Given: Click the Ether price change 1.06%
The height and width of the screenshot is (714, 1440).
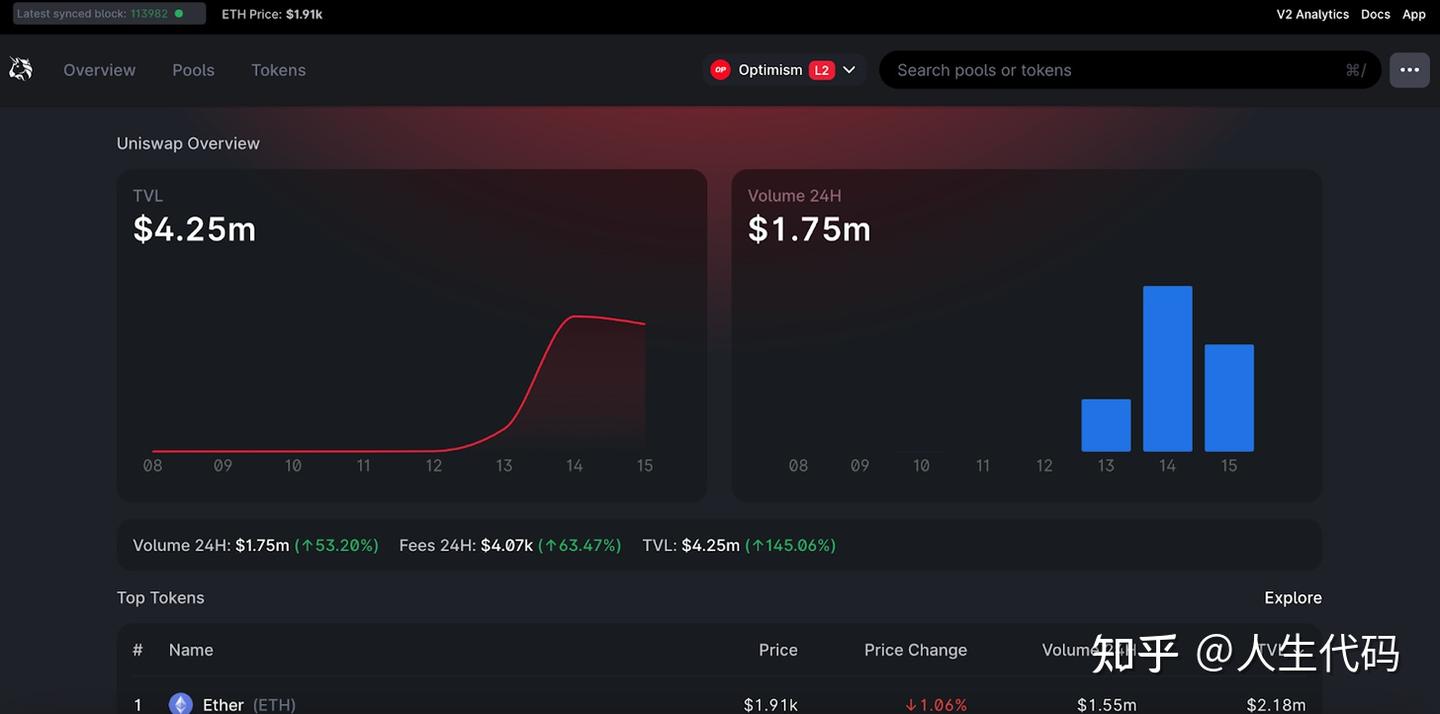Looking at the screenshot, I should point(936,705).
